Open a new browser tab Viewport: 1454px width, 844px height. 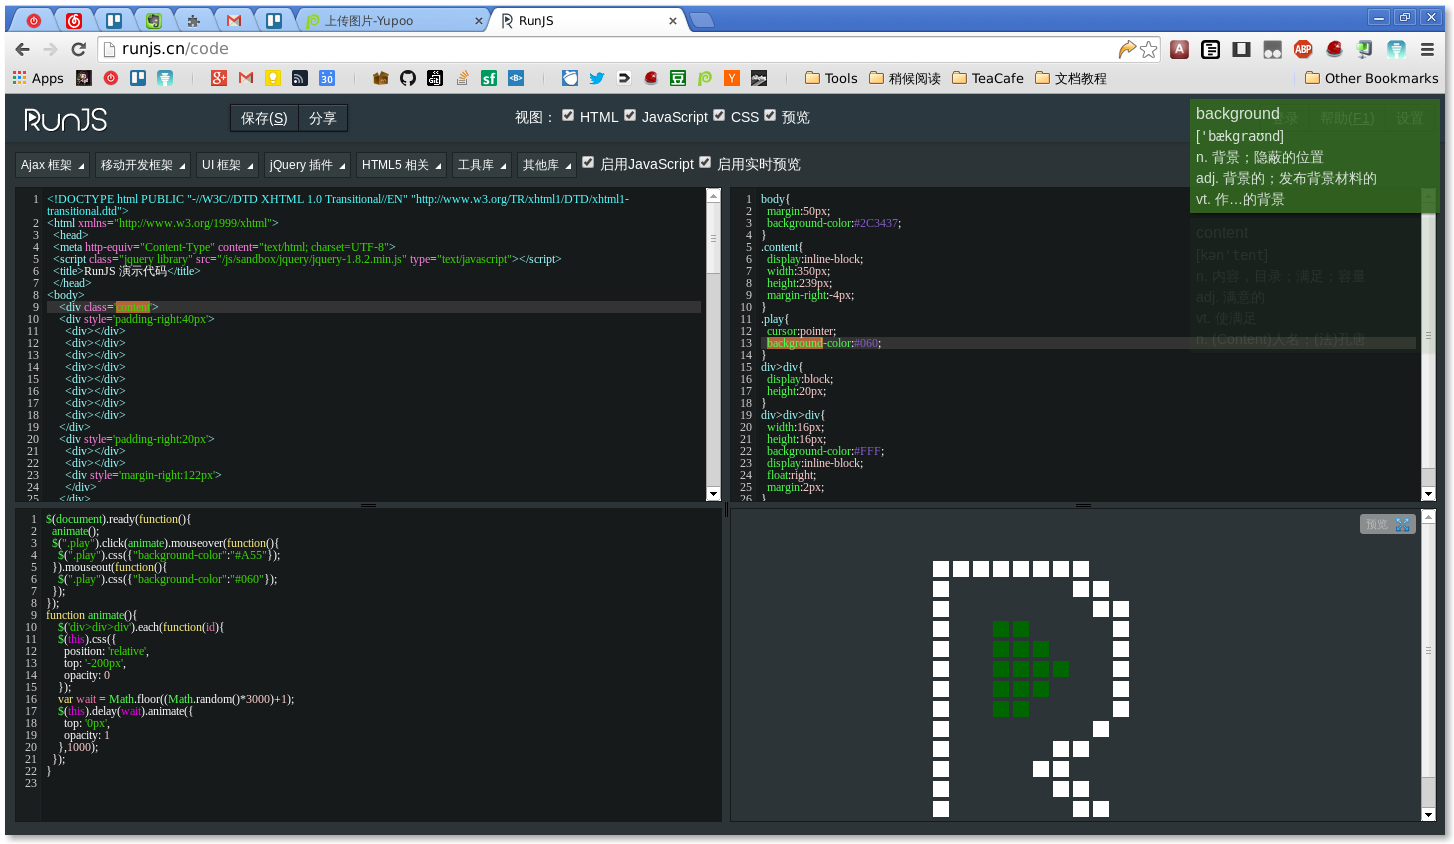(x=702, y=20)
